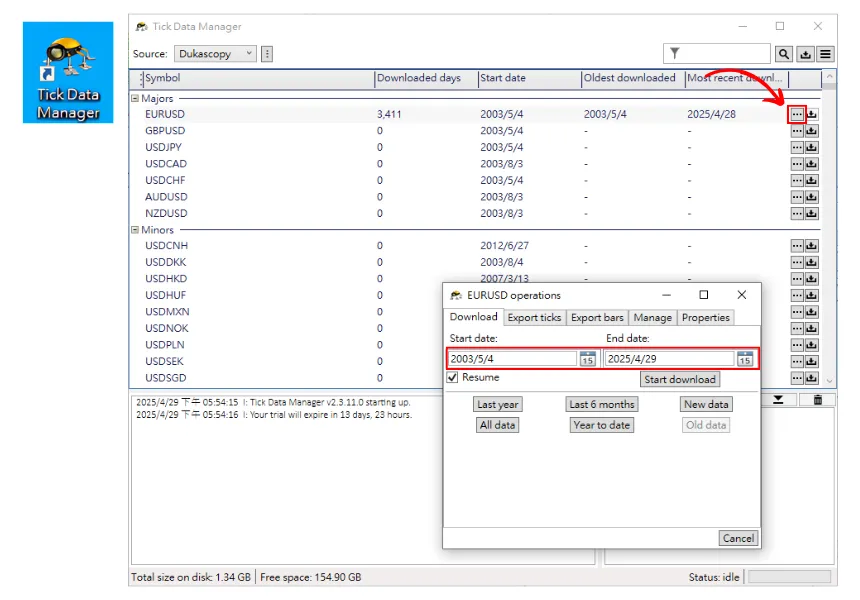
Task: Open operations menu for EURUSD row
Action: click(x=797, y=115)
